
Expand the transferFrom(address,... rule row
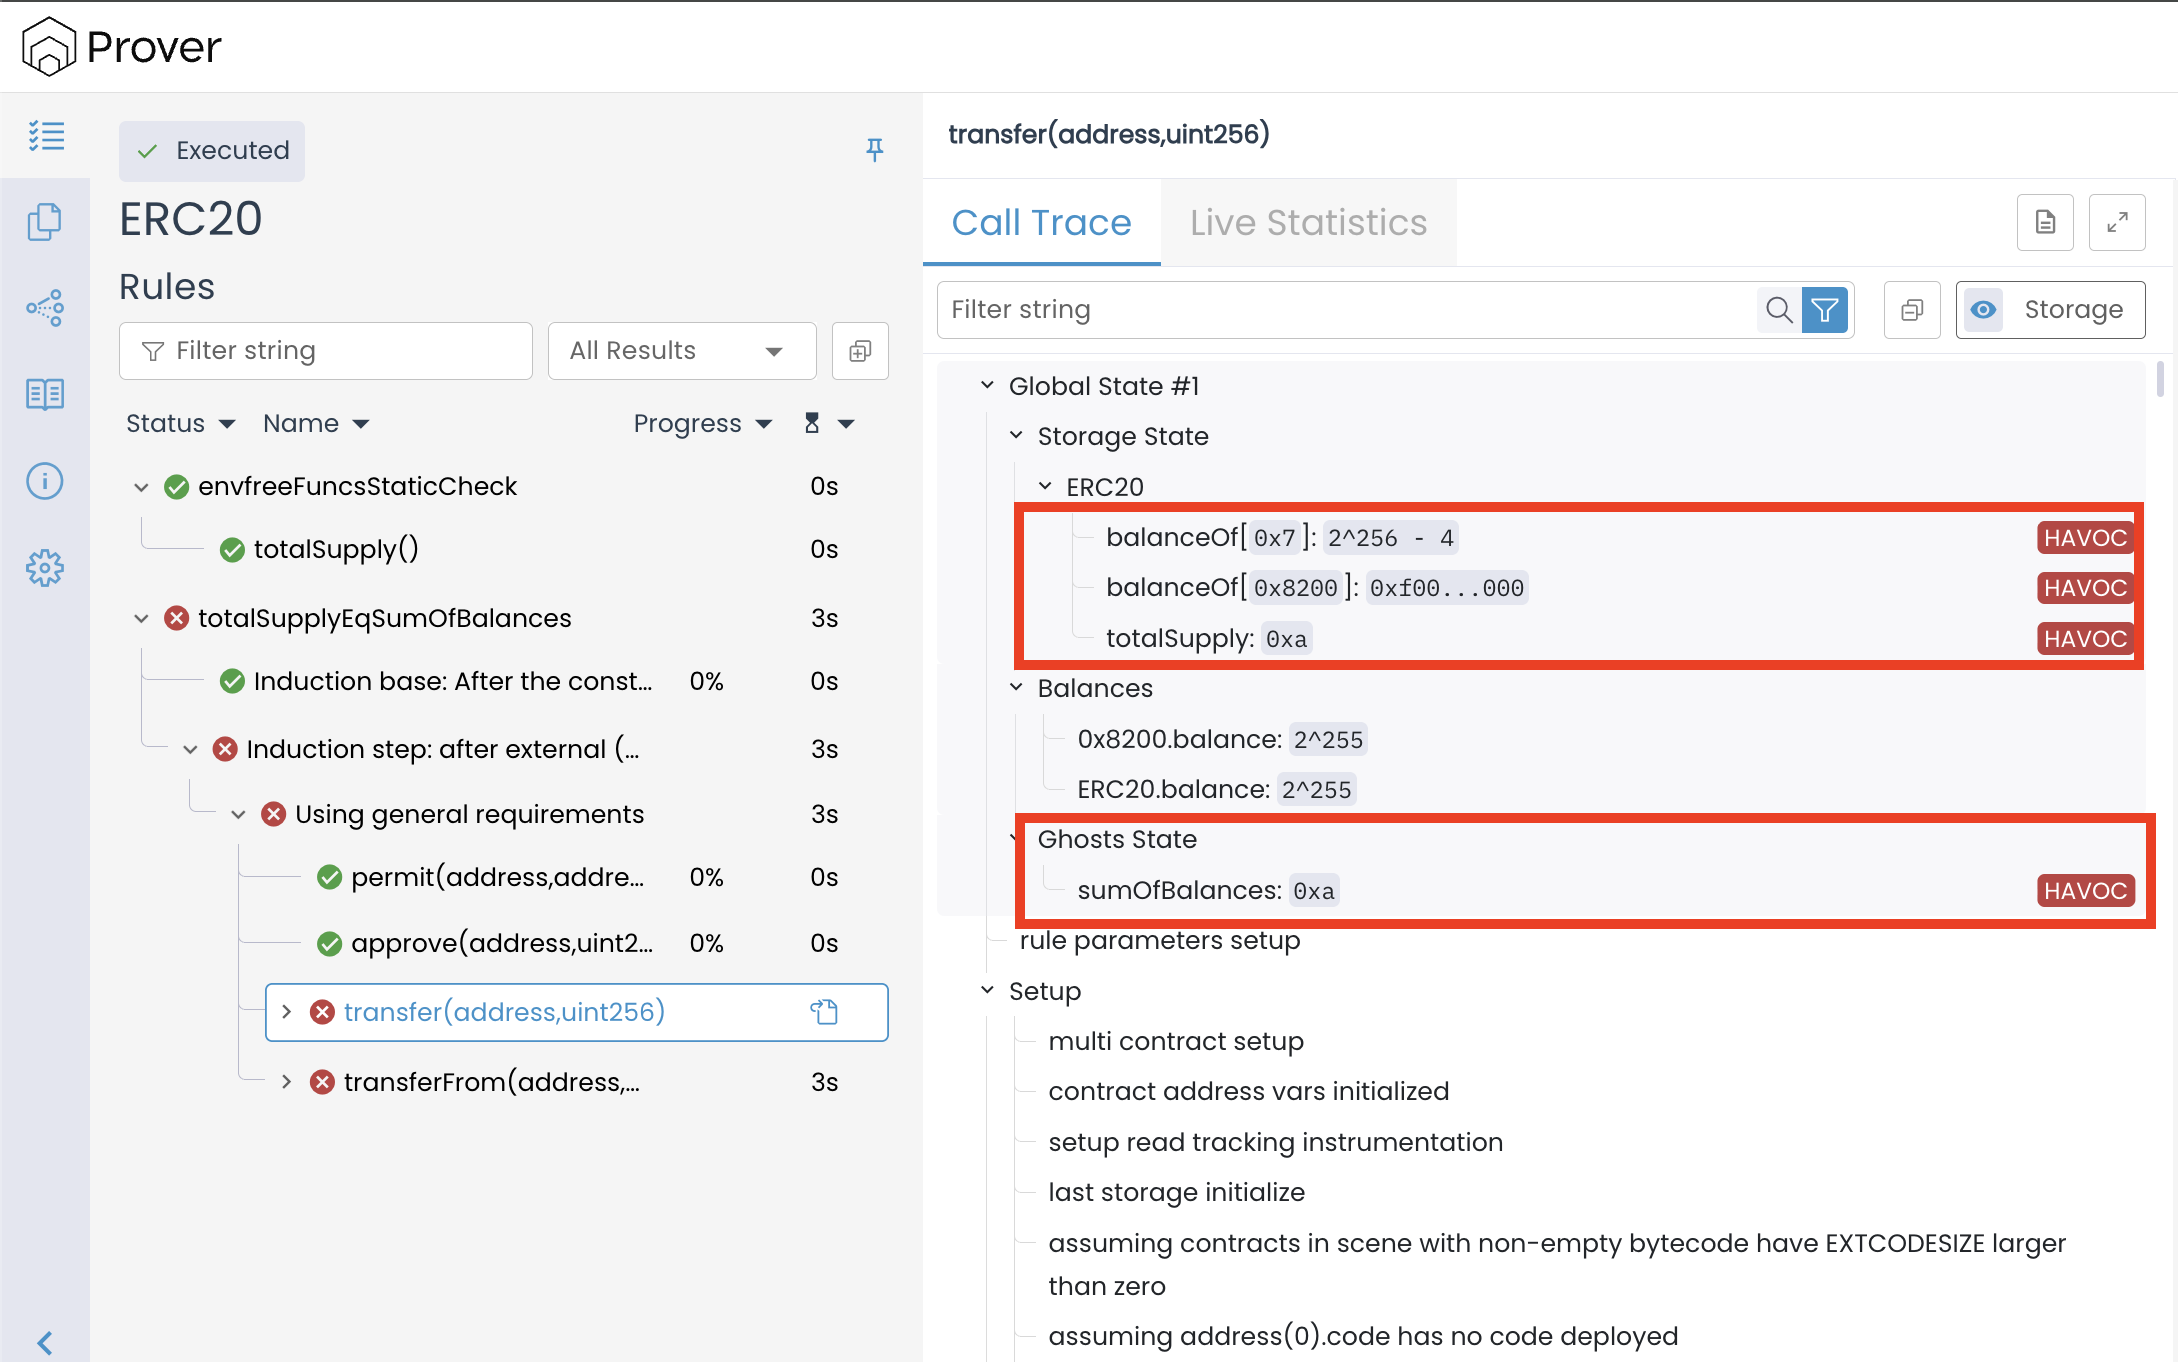[287, 1082]
